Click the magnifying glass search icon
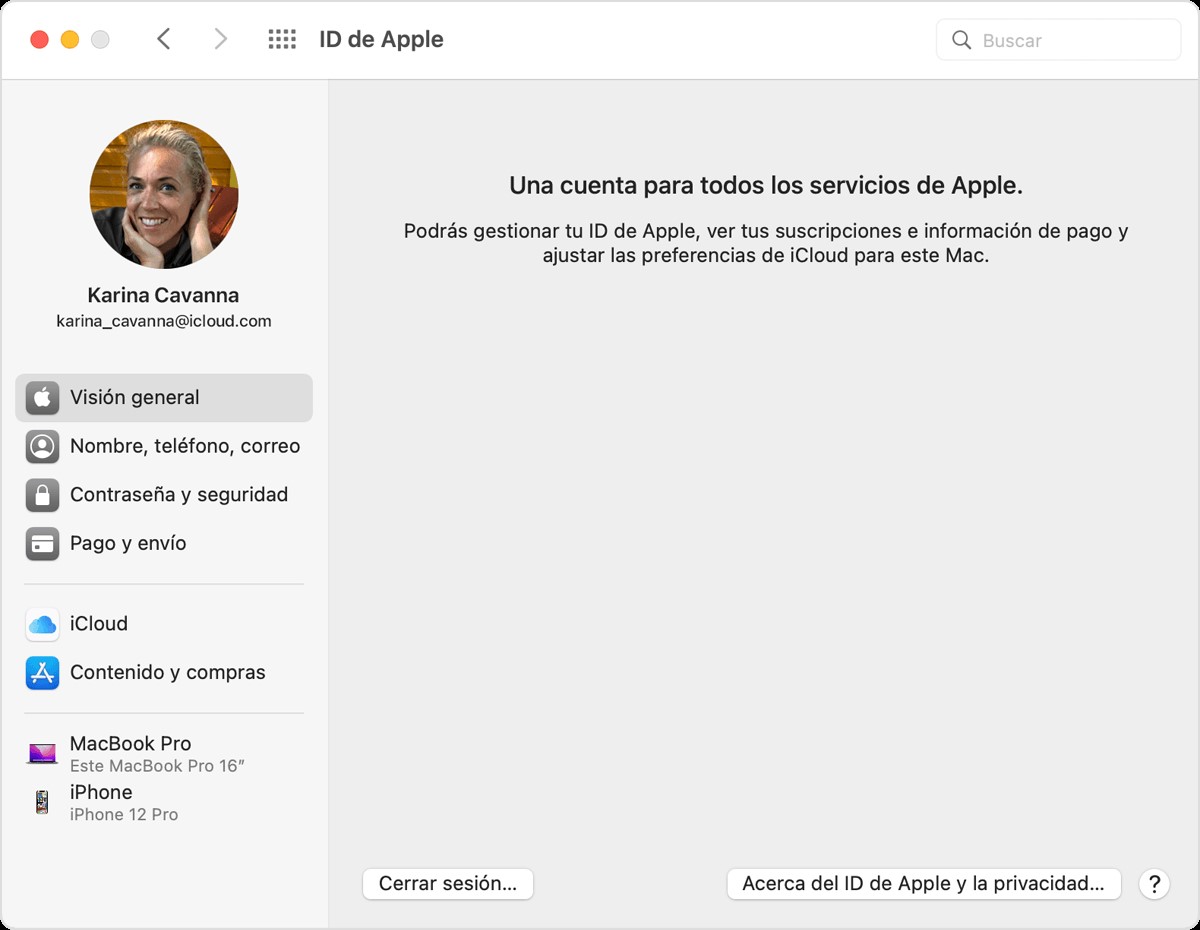1200x930 pixels. [962, 40]
